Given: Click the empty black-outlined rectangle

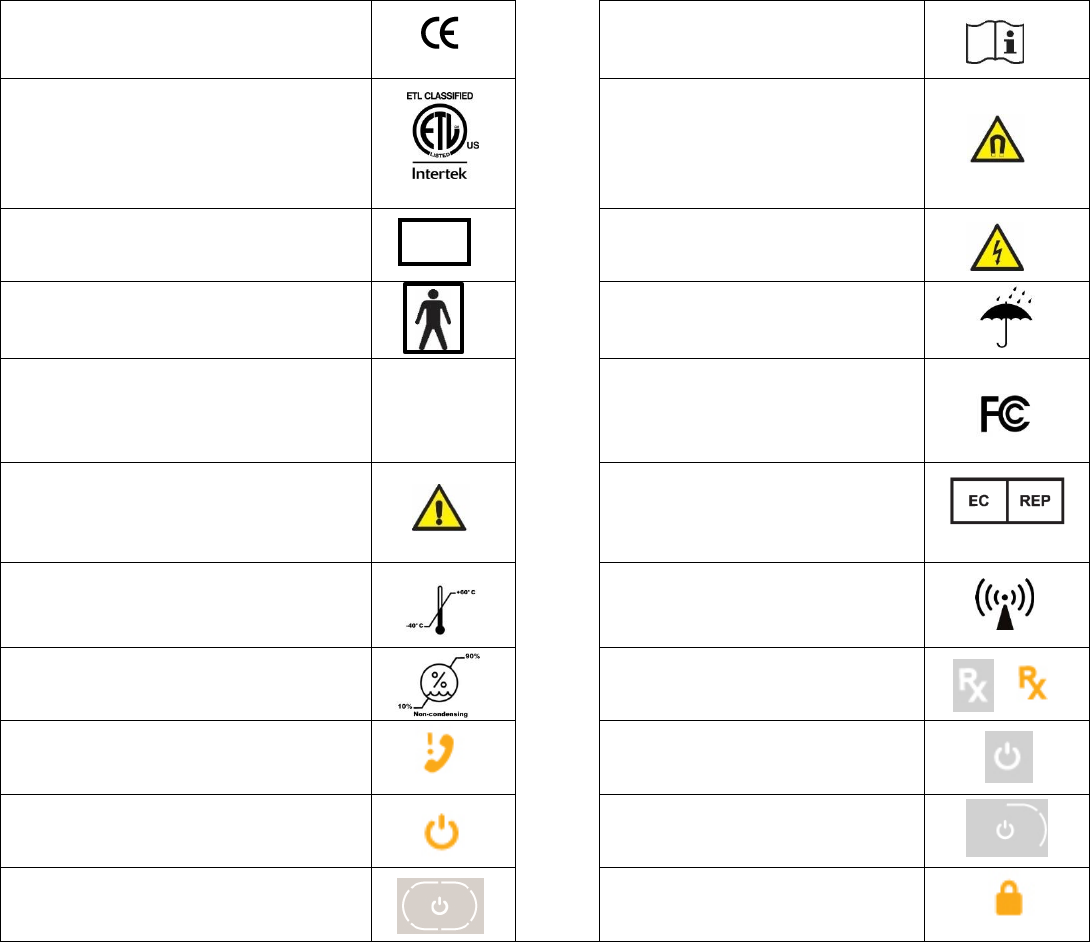Looking at the screenshot, I should 433,242.
